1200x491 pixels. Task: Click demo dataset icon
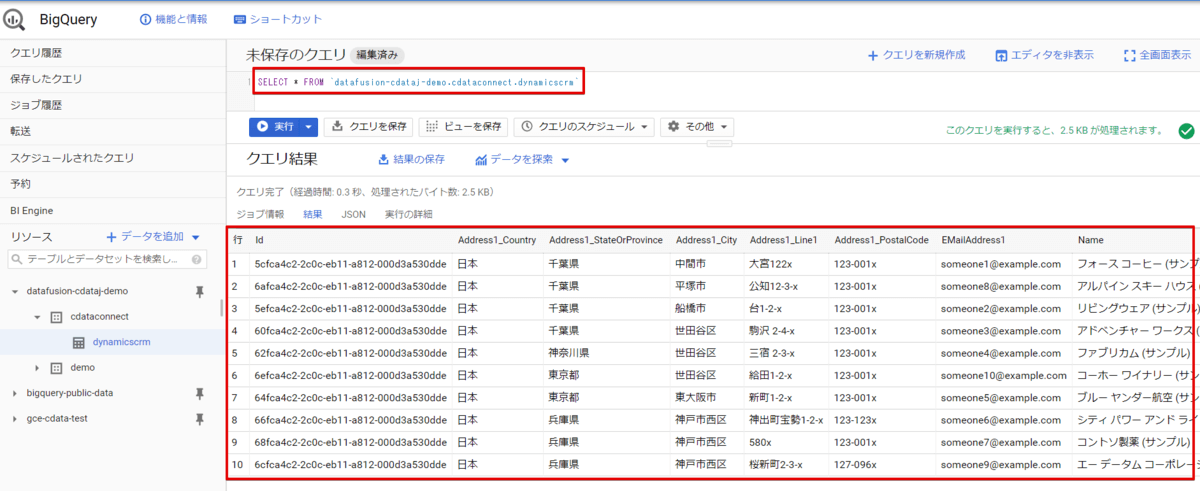click(57, 368)
